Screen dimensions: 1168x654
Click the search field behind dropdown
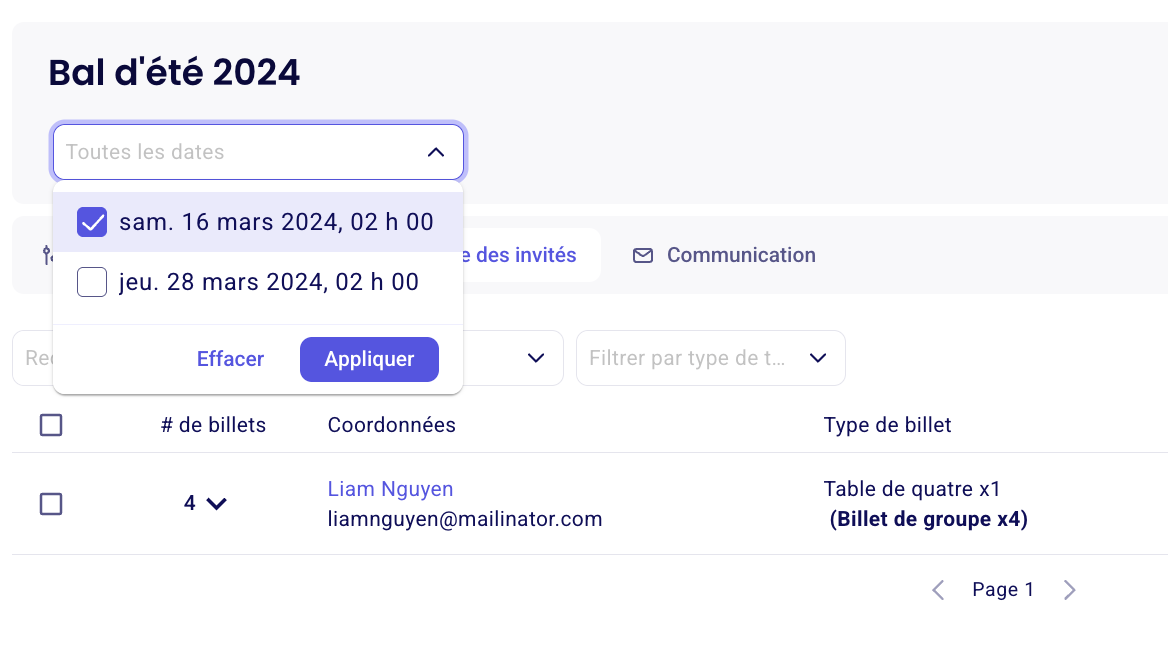(x=33, y=358)
